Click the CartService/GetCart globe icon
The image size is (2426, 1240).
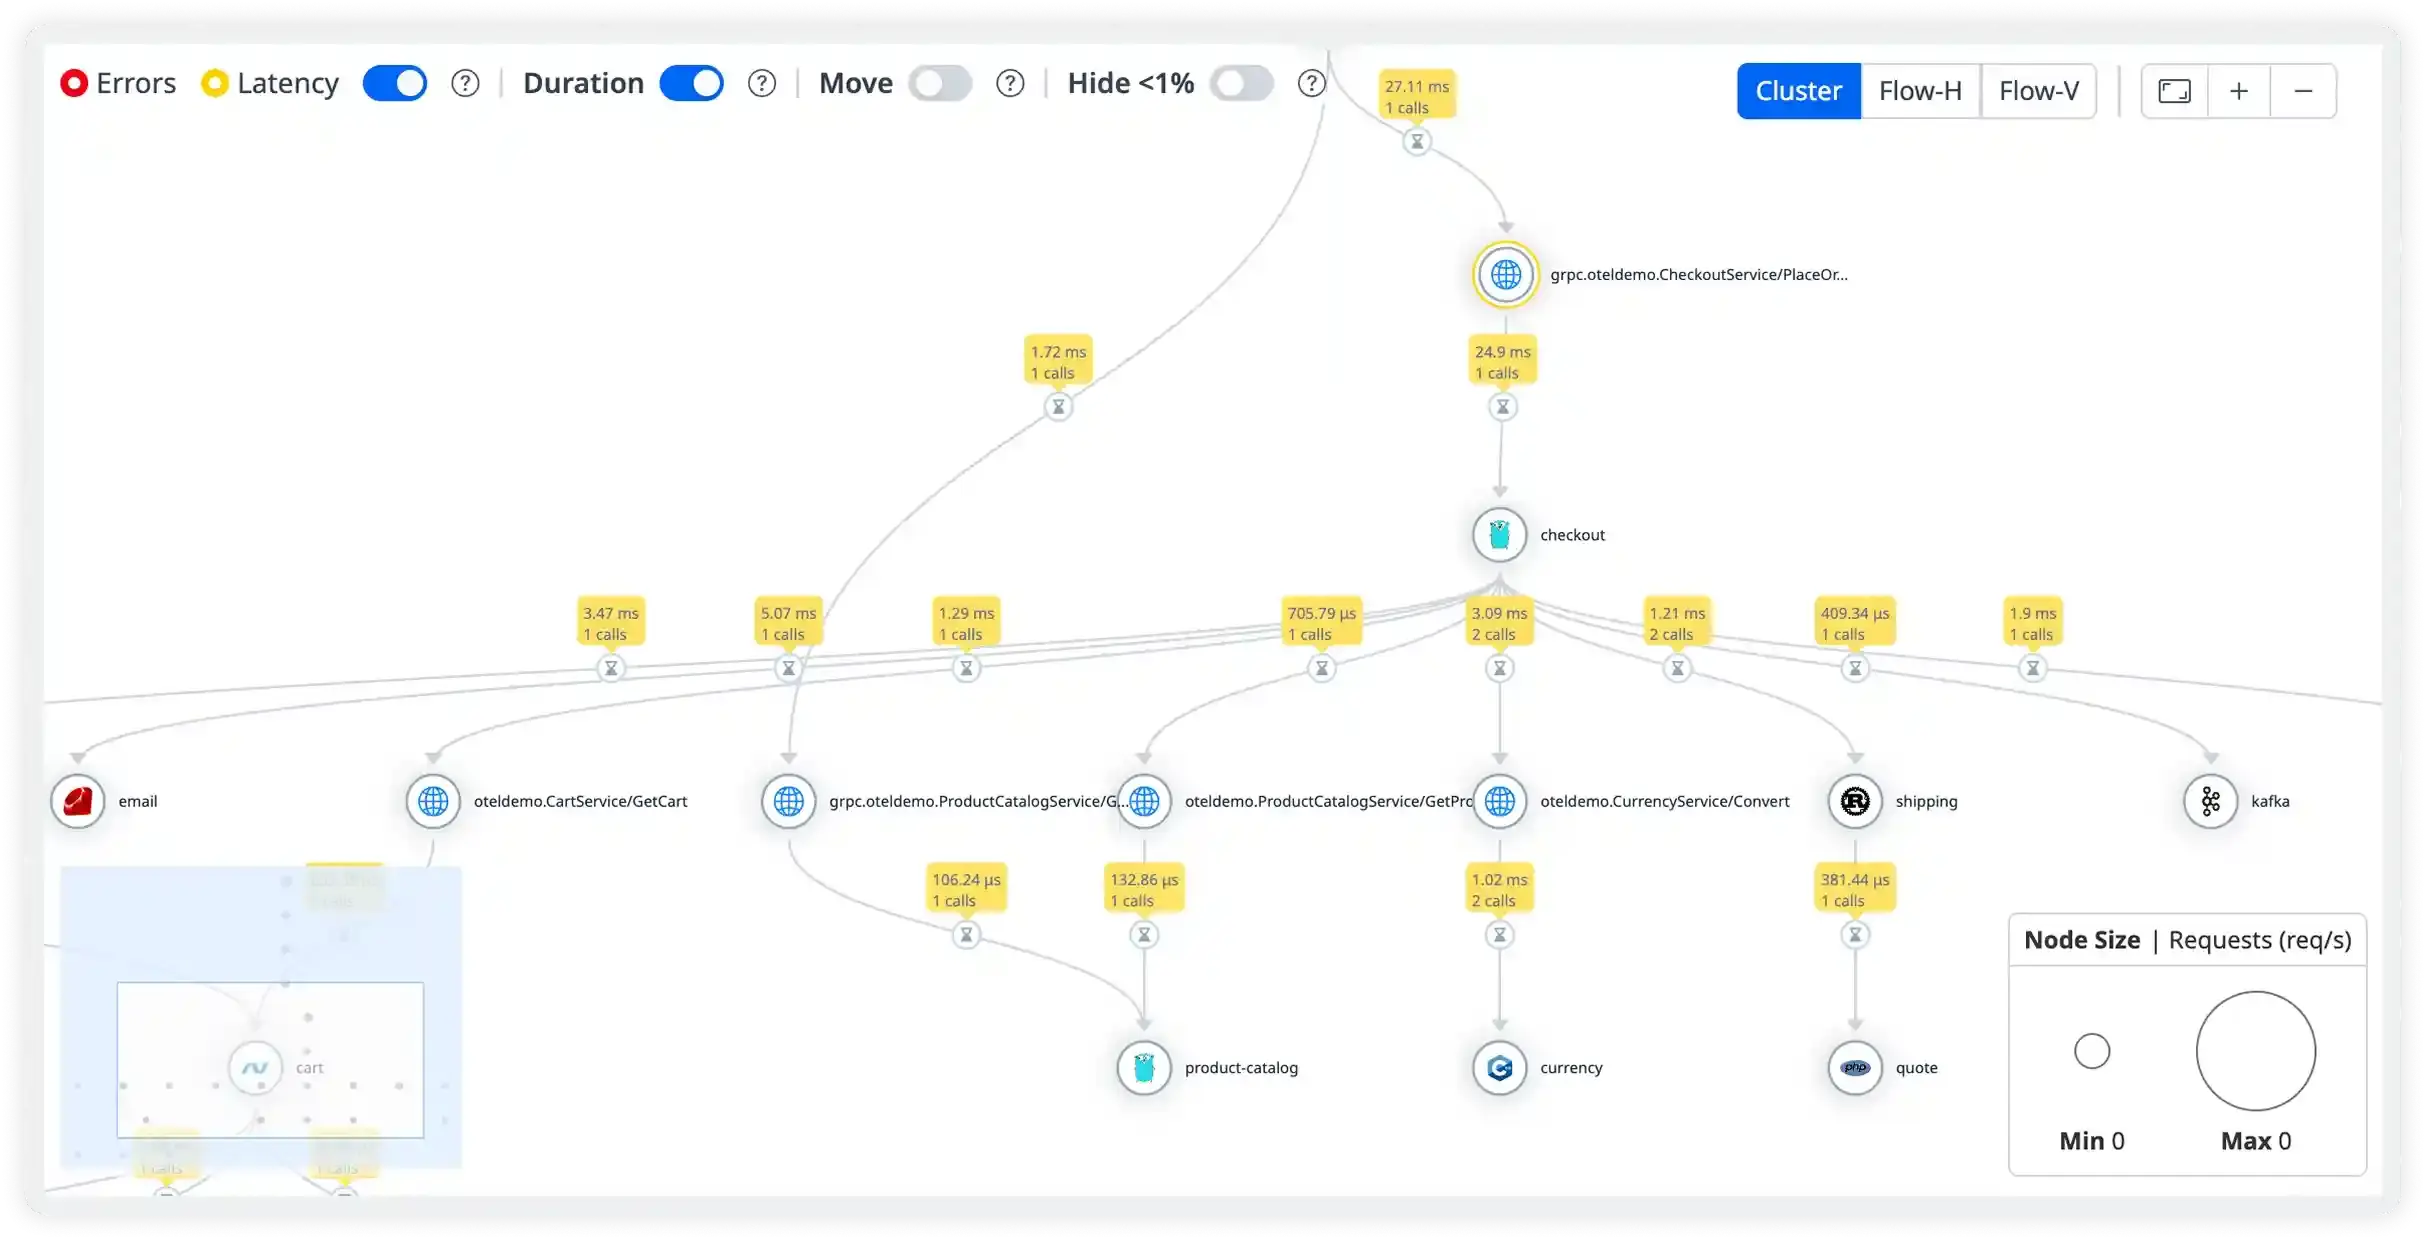[432, 801]
